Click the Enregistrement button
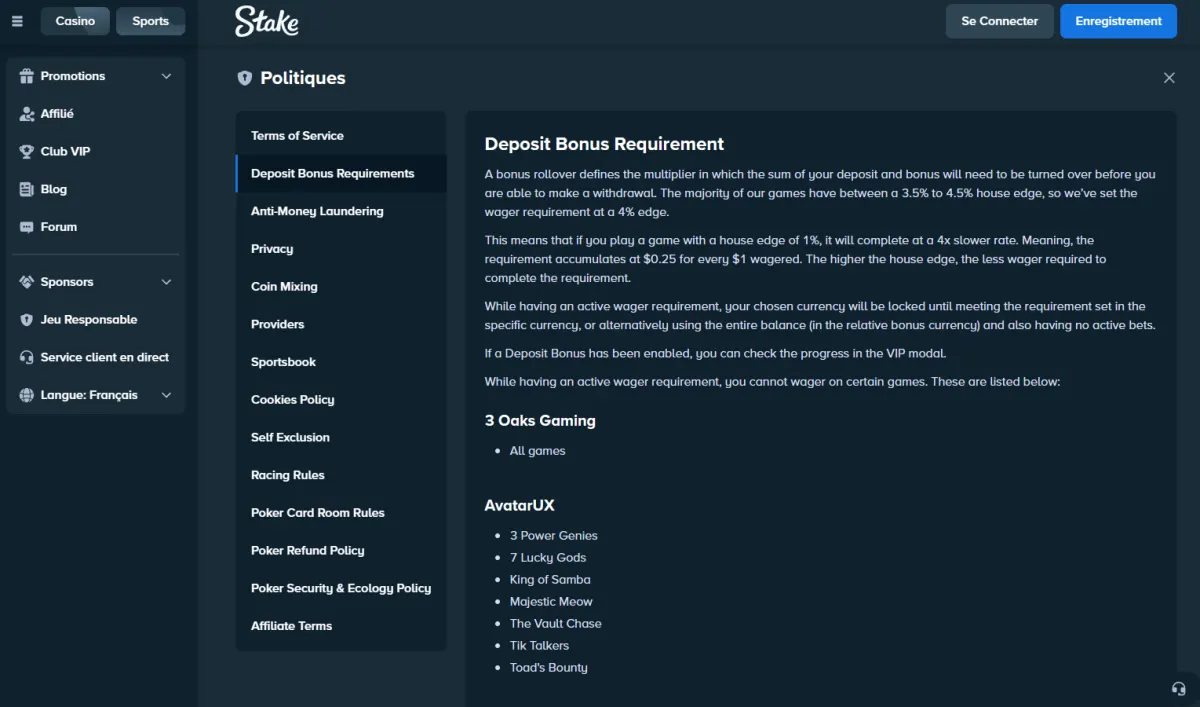Screen dimensions: 1200x707 1119,21
